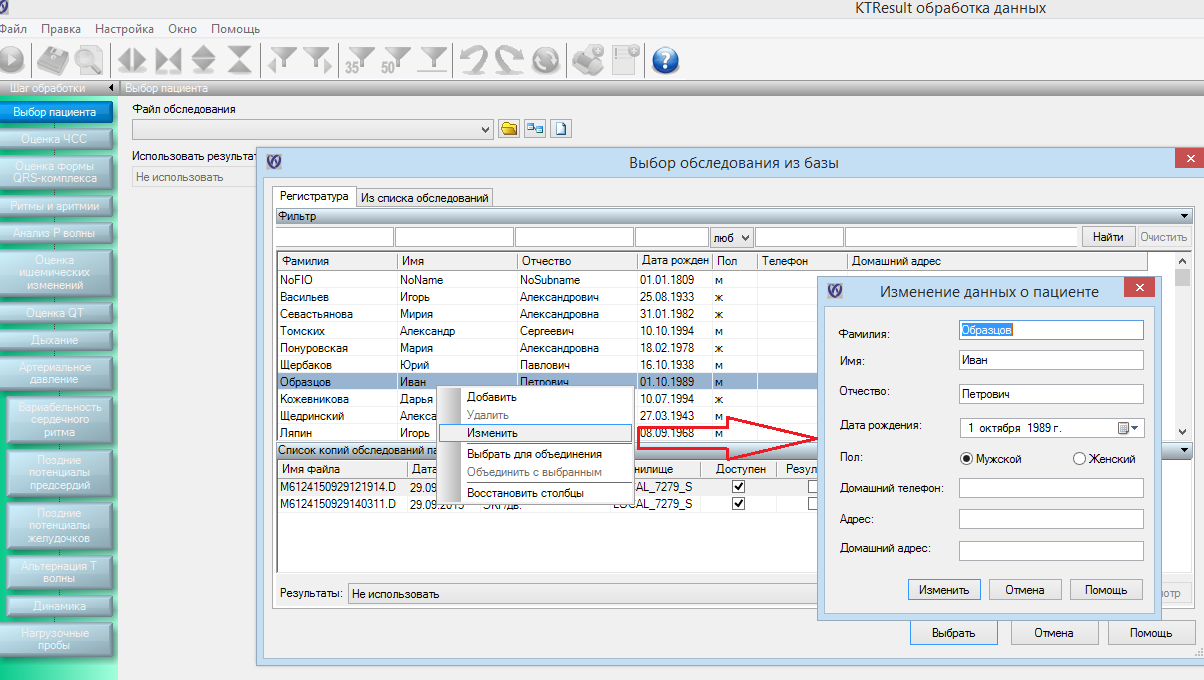The width and height of the screenshot is (1204, 680).
Task: Click Отмена in patient edit dialog
Action: pyautogui.click(x=1025, y=589)
